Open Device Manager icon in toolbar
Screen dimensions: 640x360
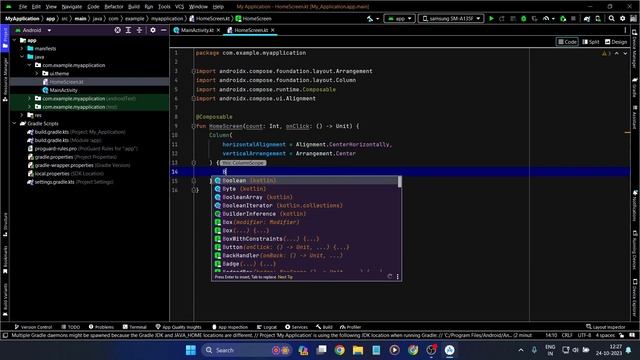(x=598, y=19)
